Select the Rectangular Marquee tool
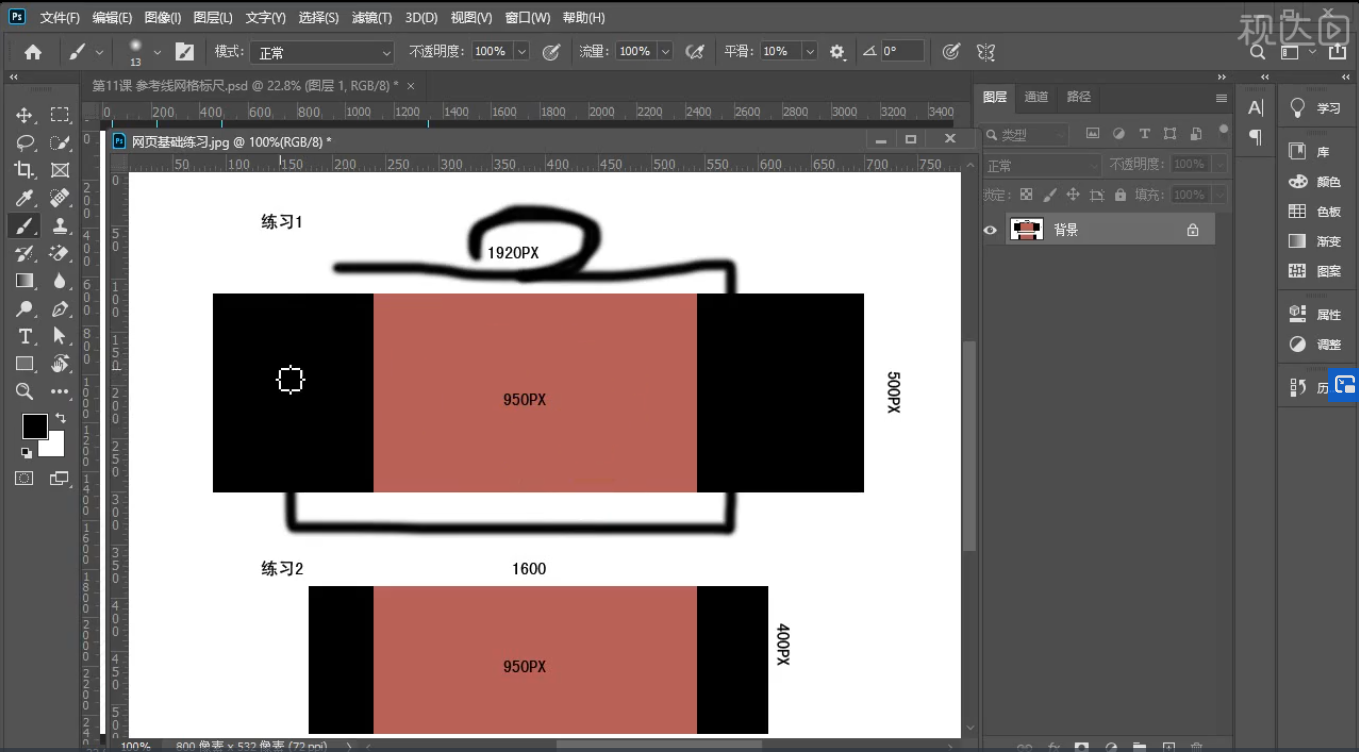The height and width of the screenshot is (752, 1359). pyautogui.click(x=60, y=115)
